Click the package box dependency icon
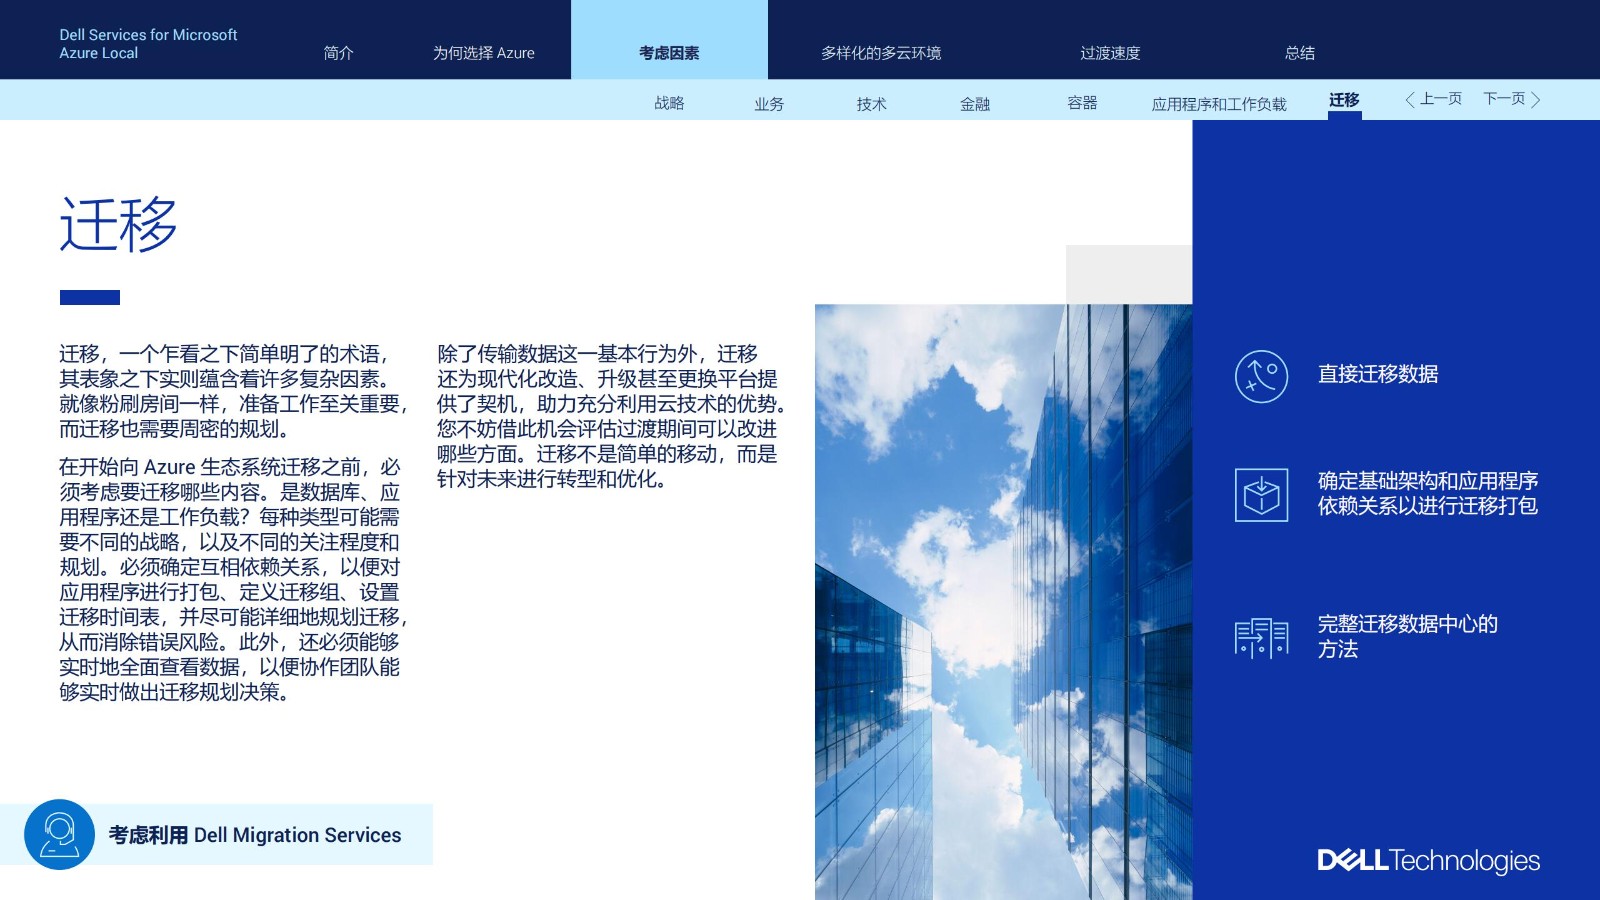 click(1261, 494)
